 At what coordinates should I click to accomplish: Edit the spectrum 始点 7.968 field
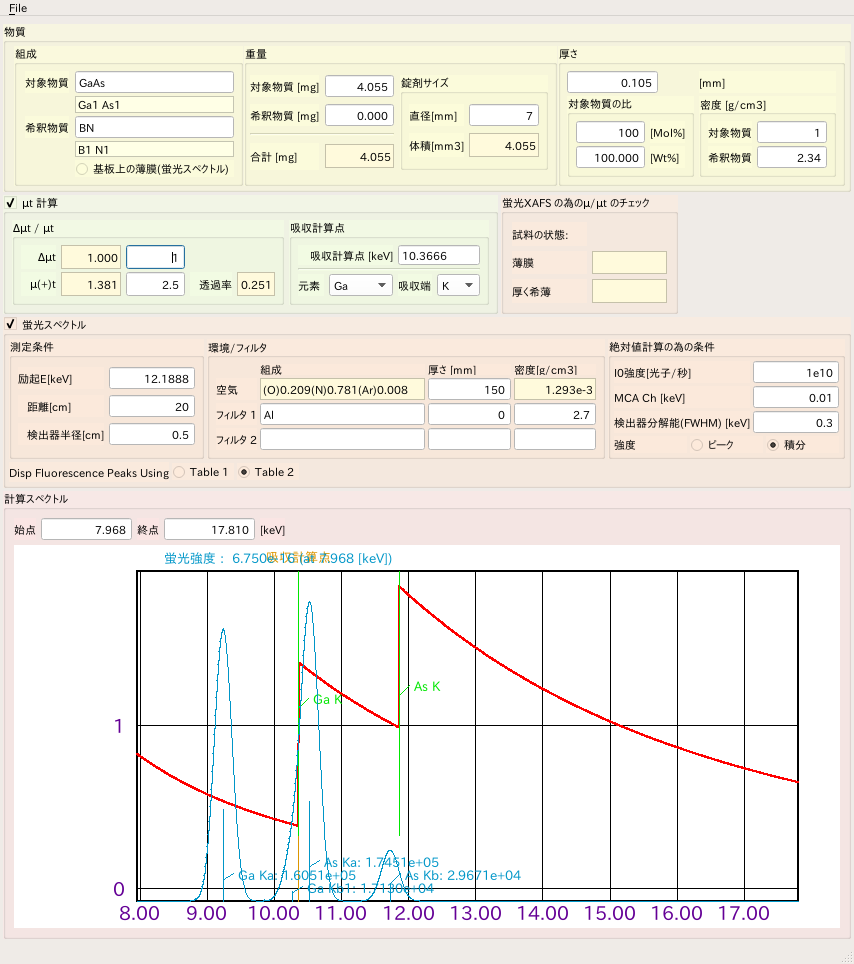click(x=86, y=529)
